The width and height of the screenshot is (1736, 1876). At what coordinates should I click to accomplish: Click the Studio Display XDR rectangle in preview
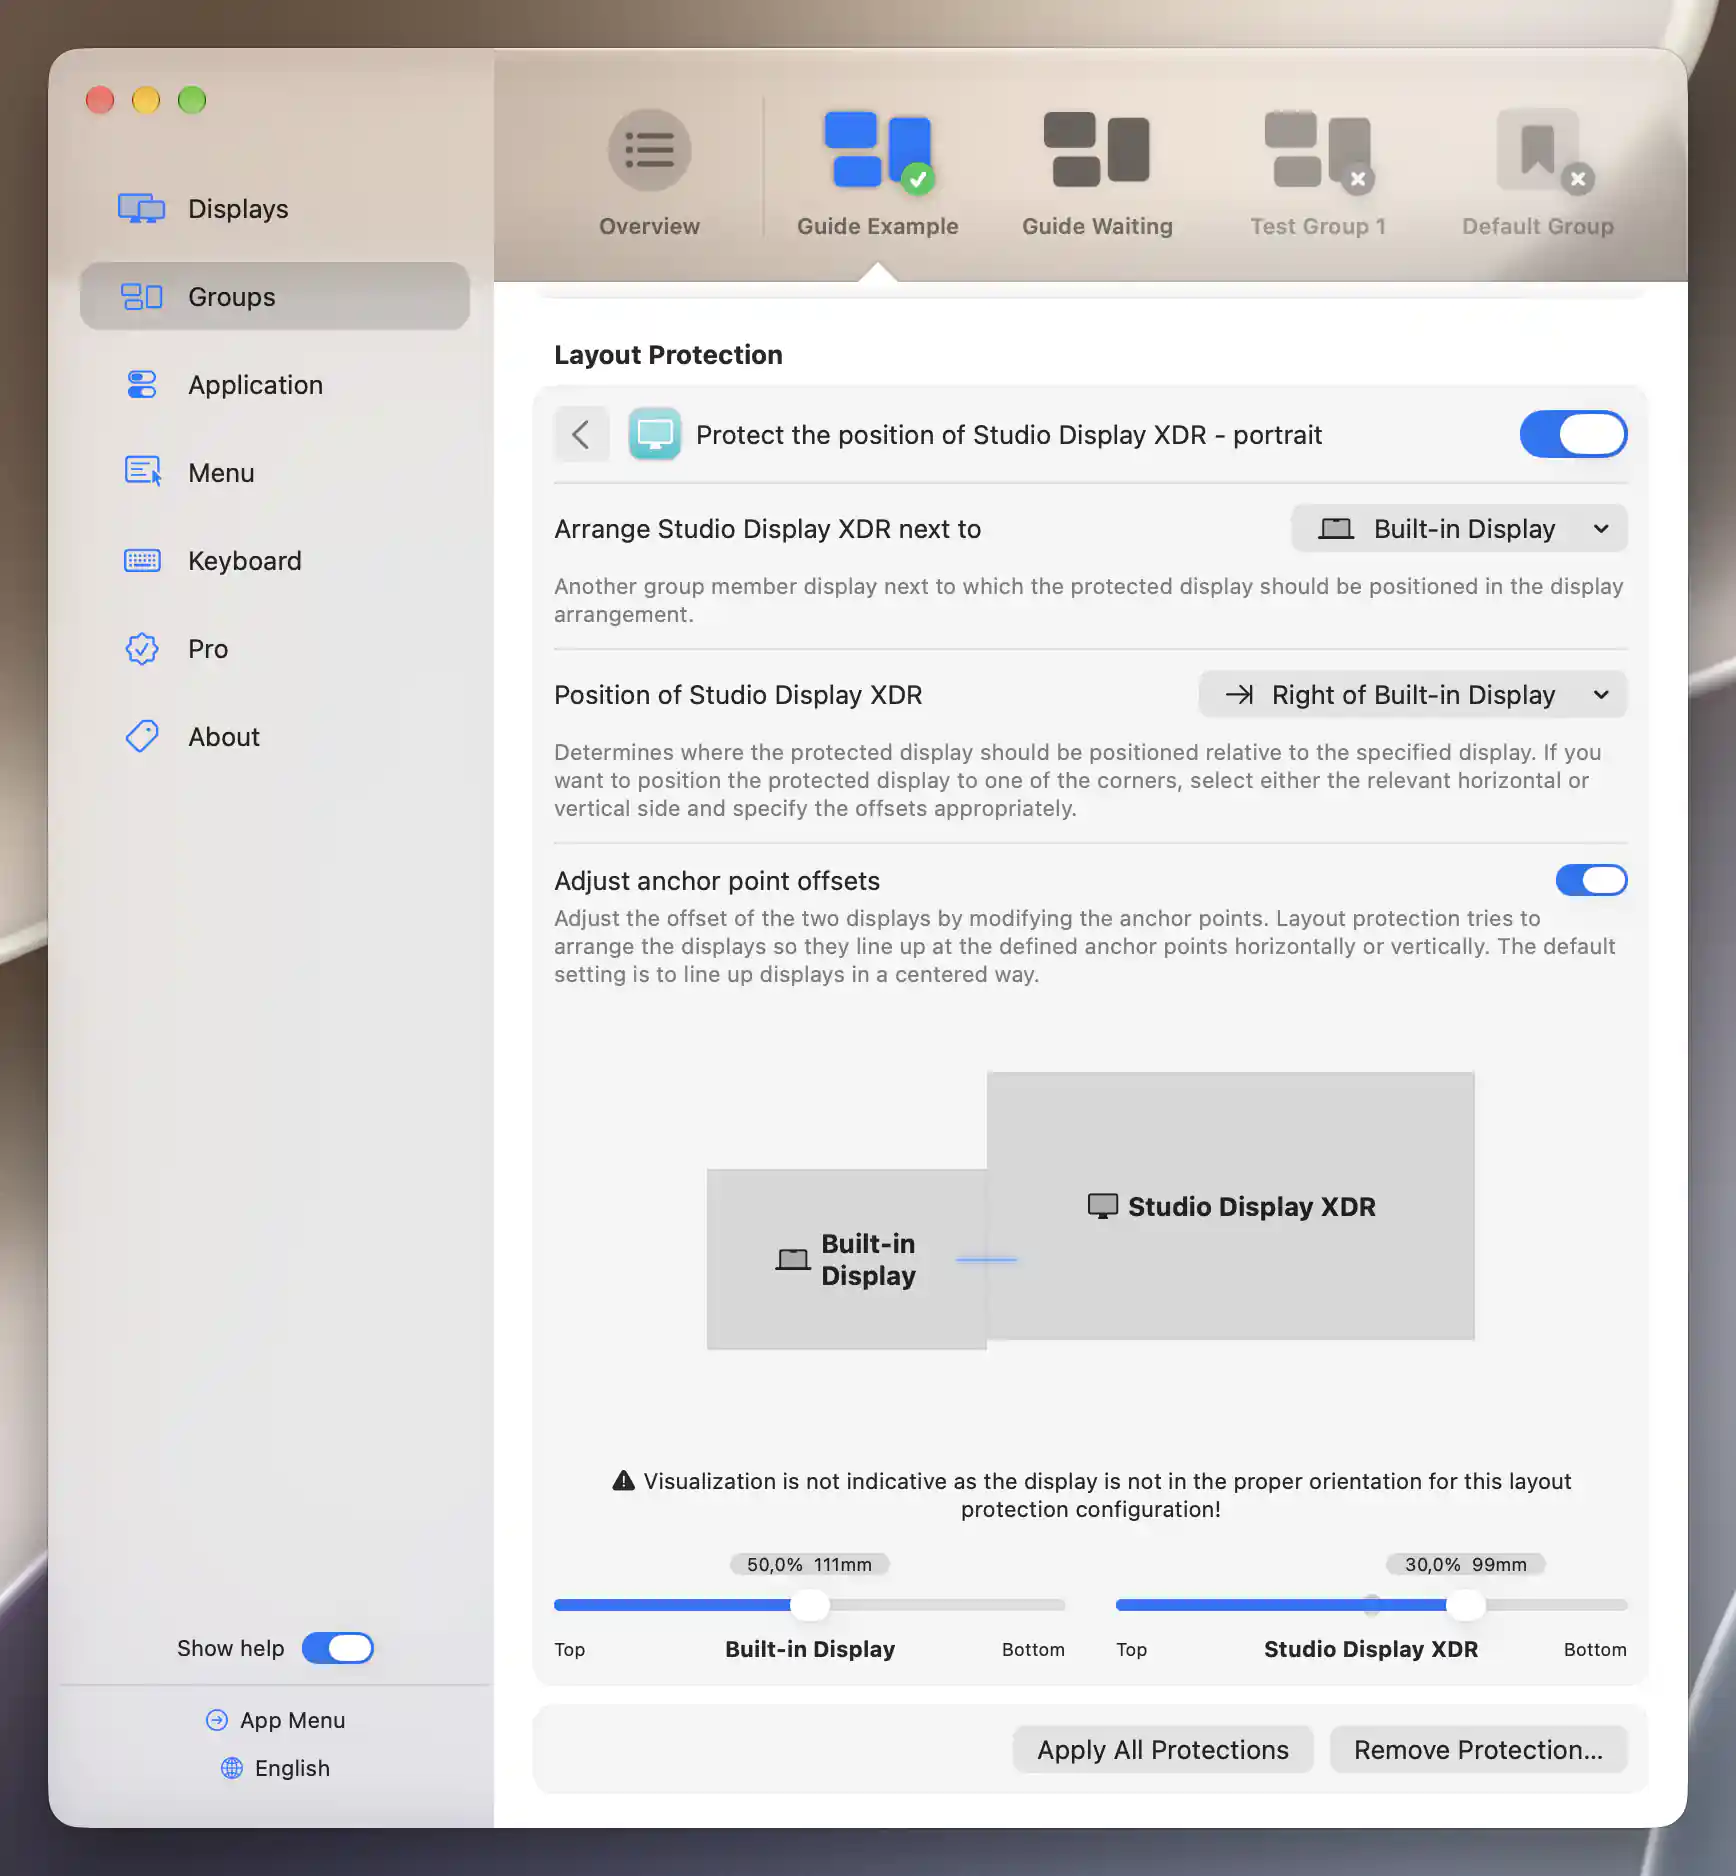pyautogui.click(x=1231, y=1206)
